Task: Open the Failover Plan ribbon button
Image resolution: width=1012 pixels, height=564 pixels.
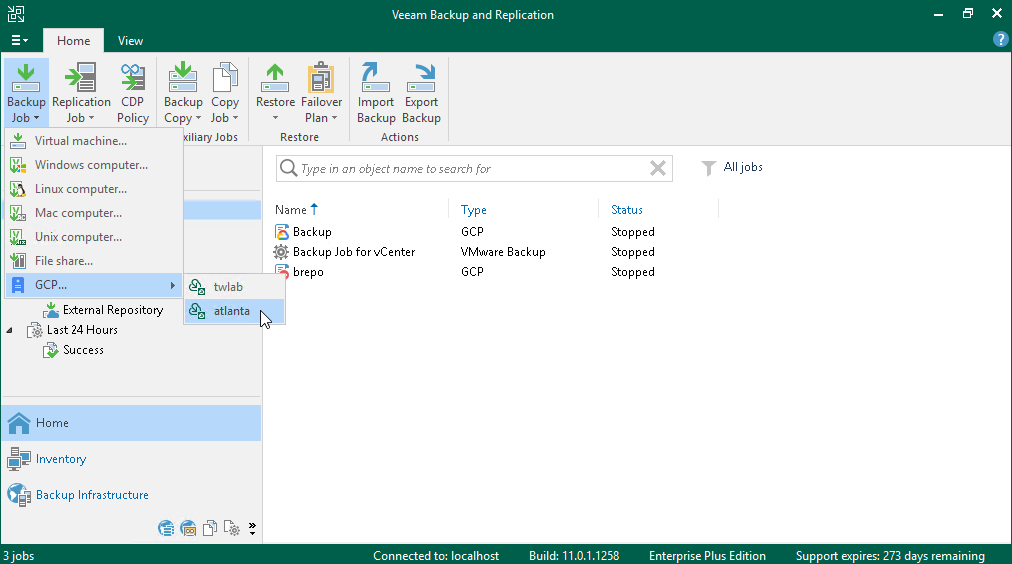Action: [321, 92]
